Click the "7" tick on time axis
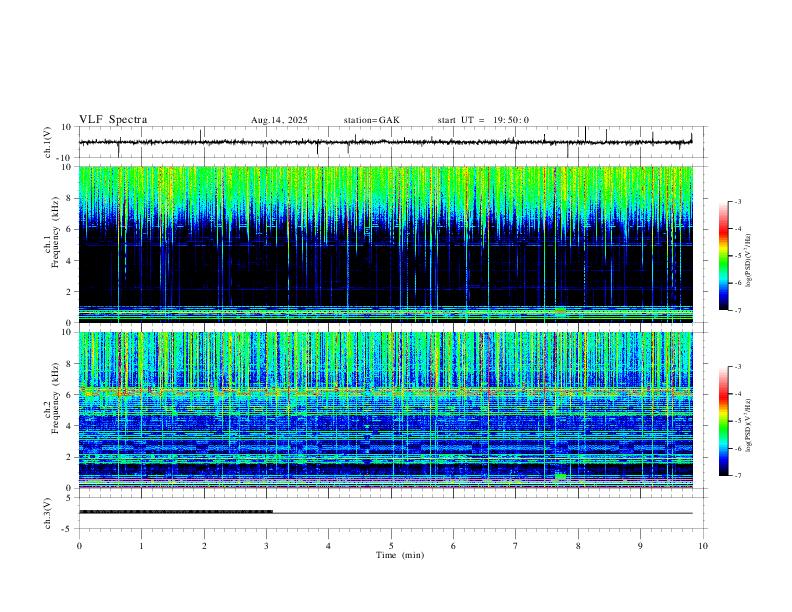The height and width of the screenshot is (612, 792). pyautogui.click(x=516, y=546)
